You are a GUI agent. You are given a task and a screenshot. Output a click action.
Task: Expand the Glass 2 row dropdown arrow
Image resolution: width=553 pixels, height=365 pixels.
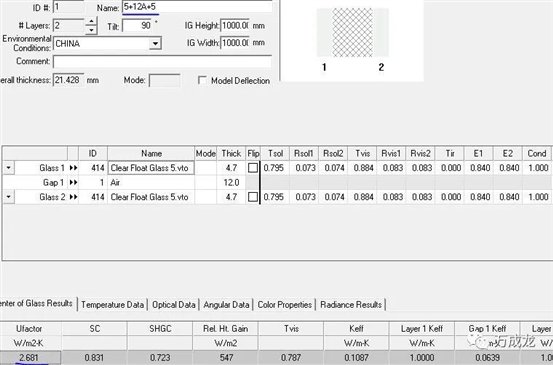(8, 197)
